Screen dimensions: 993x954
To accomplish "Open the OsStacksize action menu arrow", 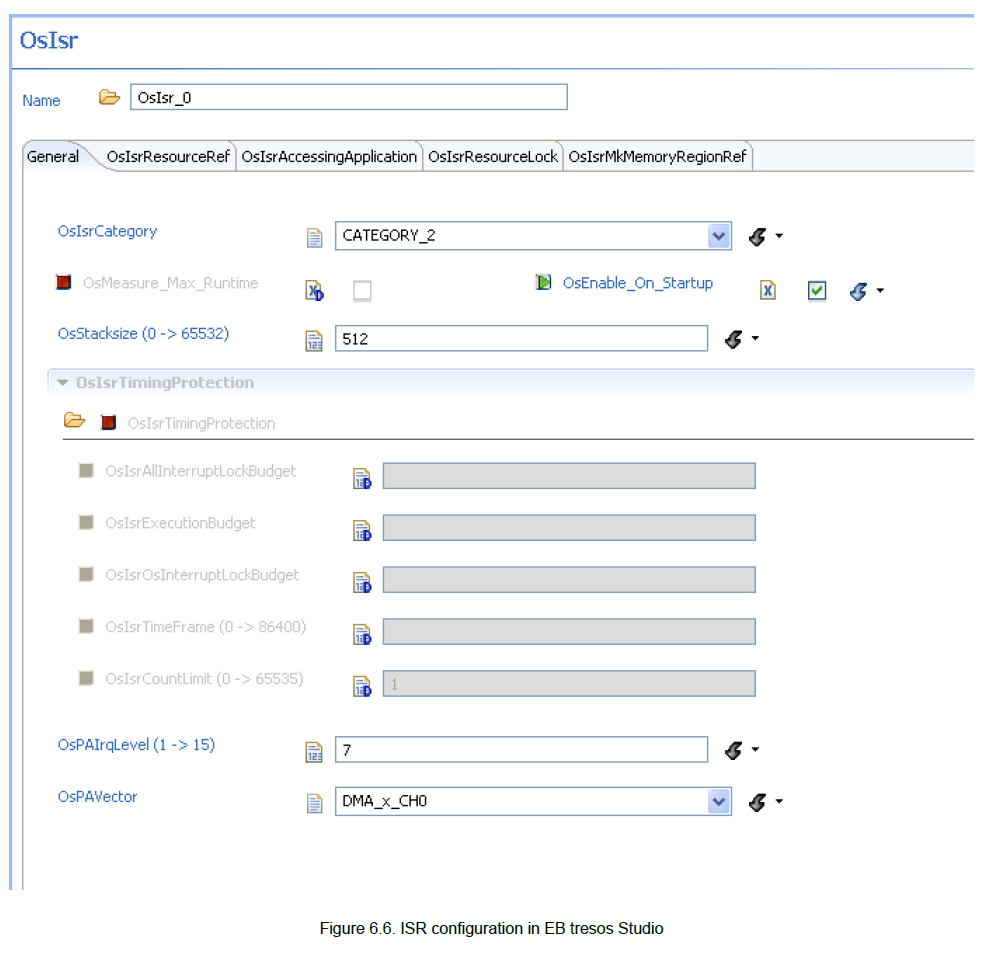I will (756, 338).
